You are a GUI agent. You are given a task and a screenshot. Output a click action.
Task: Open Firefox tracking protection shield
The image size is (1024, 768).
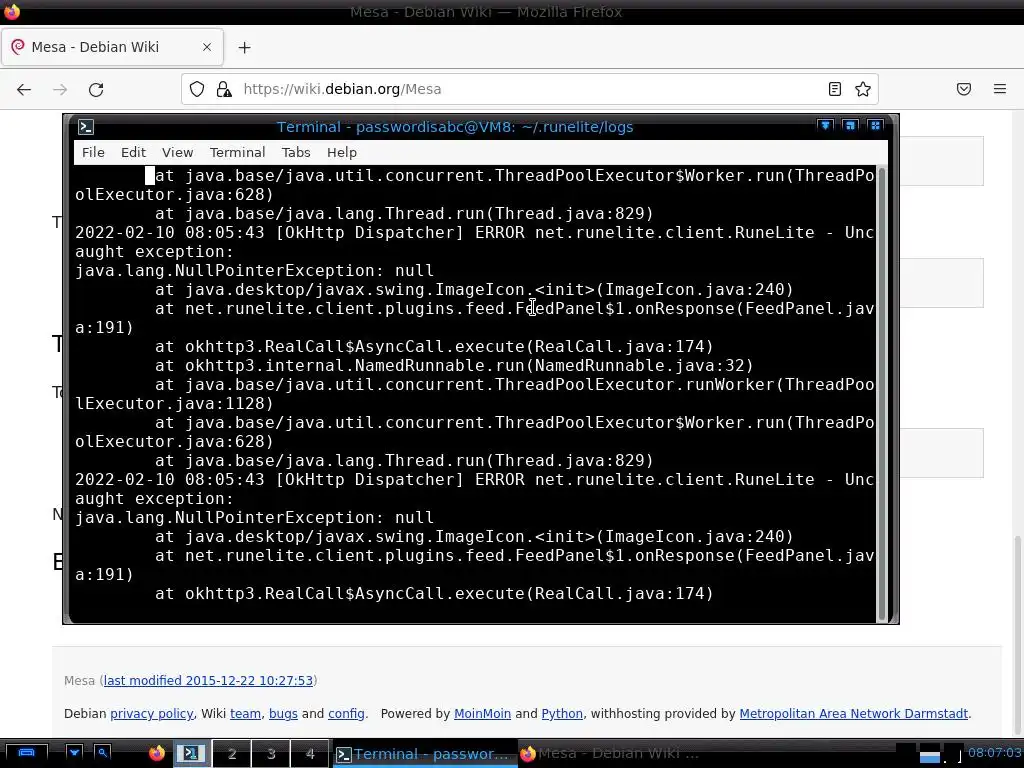click(197, 89)
